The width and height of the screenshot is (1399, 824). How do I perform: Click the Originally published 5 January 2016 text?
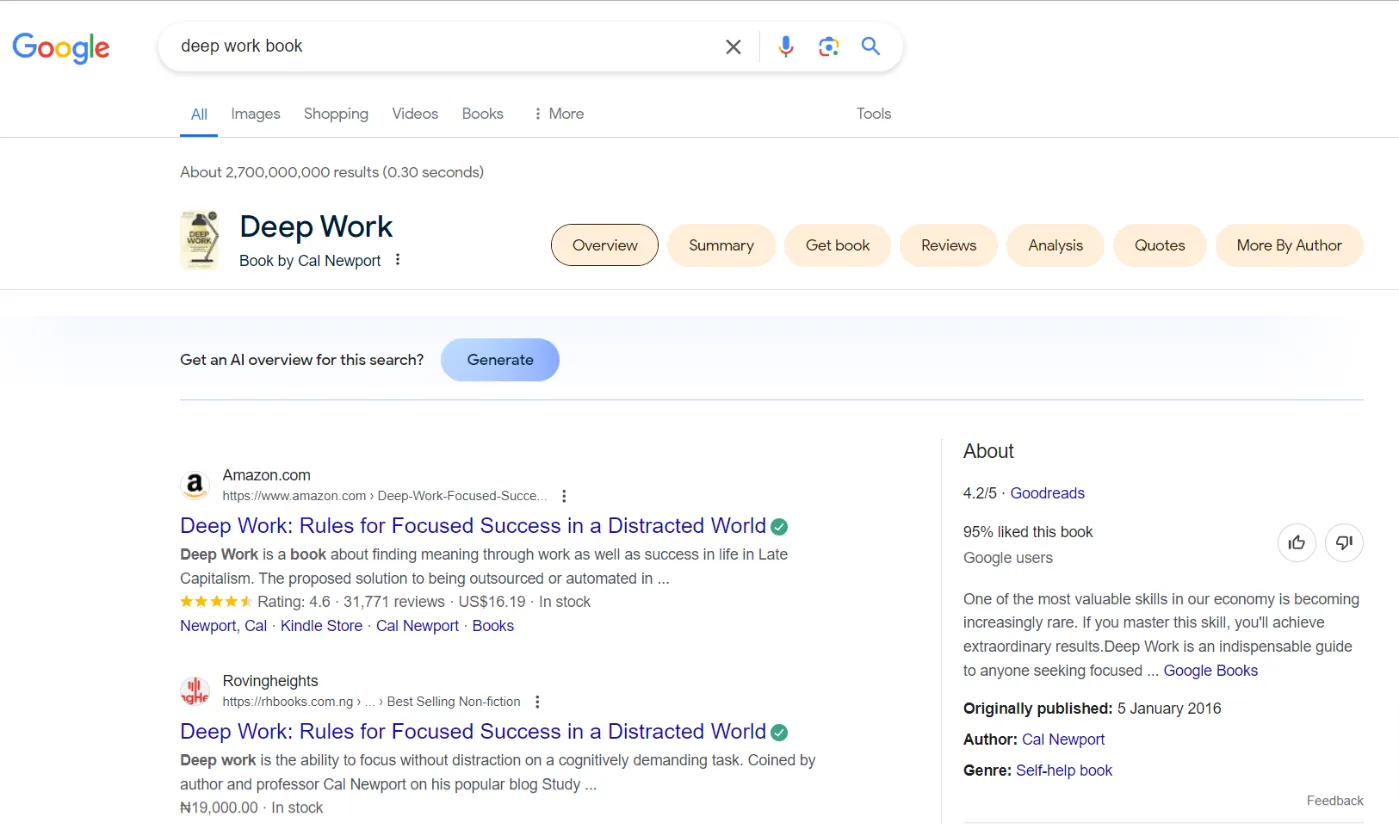tap(1092, 709)
